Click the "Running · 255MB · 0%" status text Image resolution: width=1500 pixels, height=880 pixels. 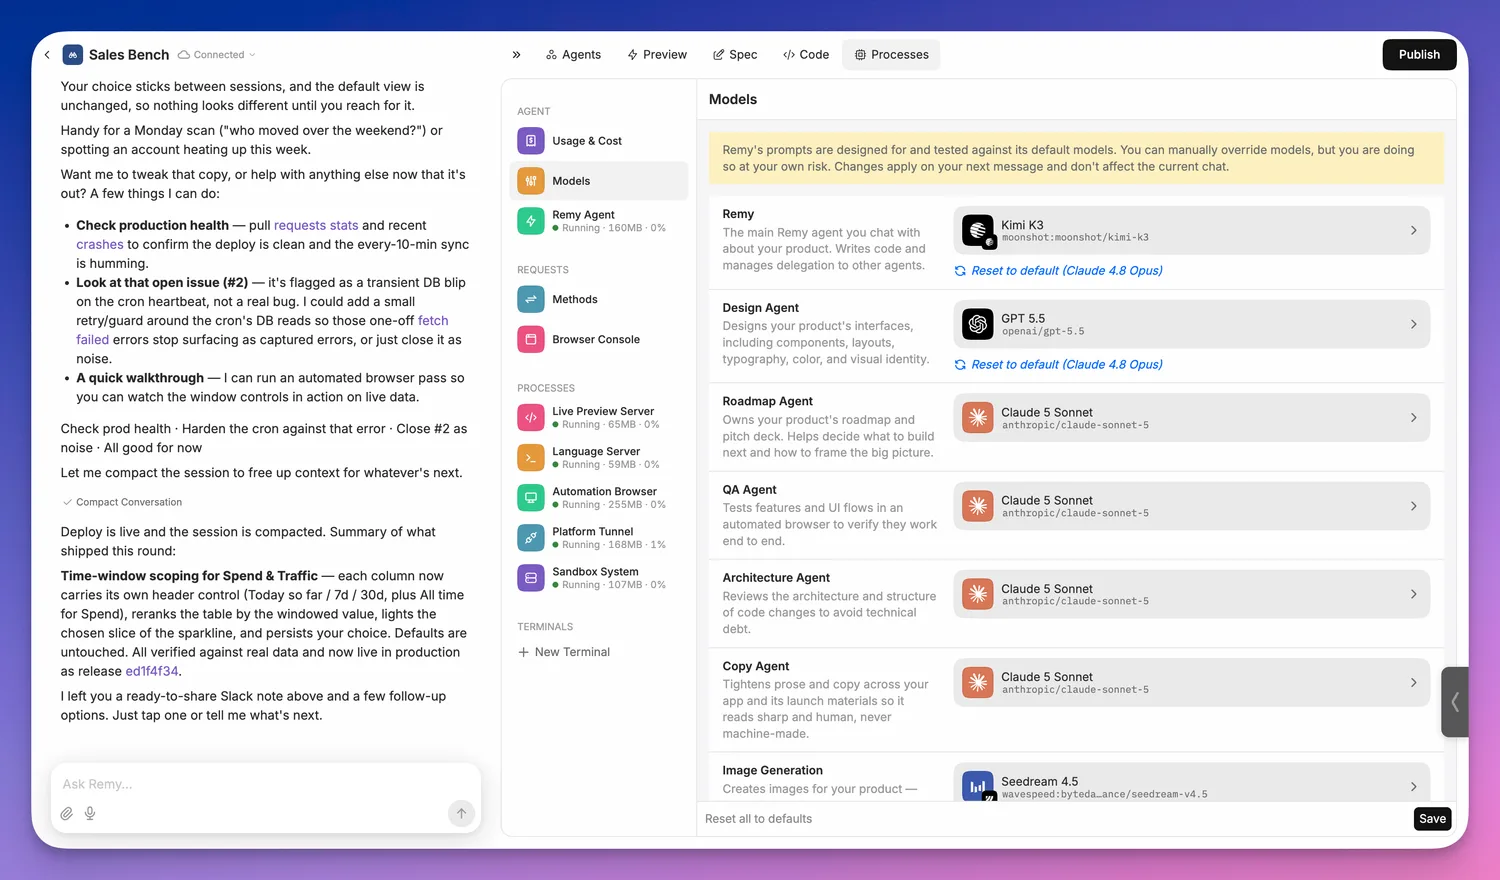(x=613, y=505)
